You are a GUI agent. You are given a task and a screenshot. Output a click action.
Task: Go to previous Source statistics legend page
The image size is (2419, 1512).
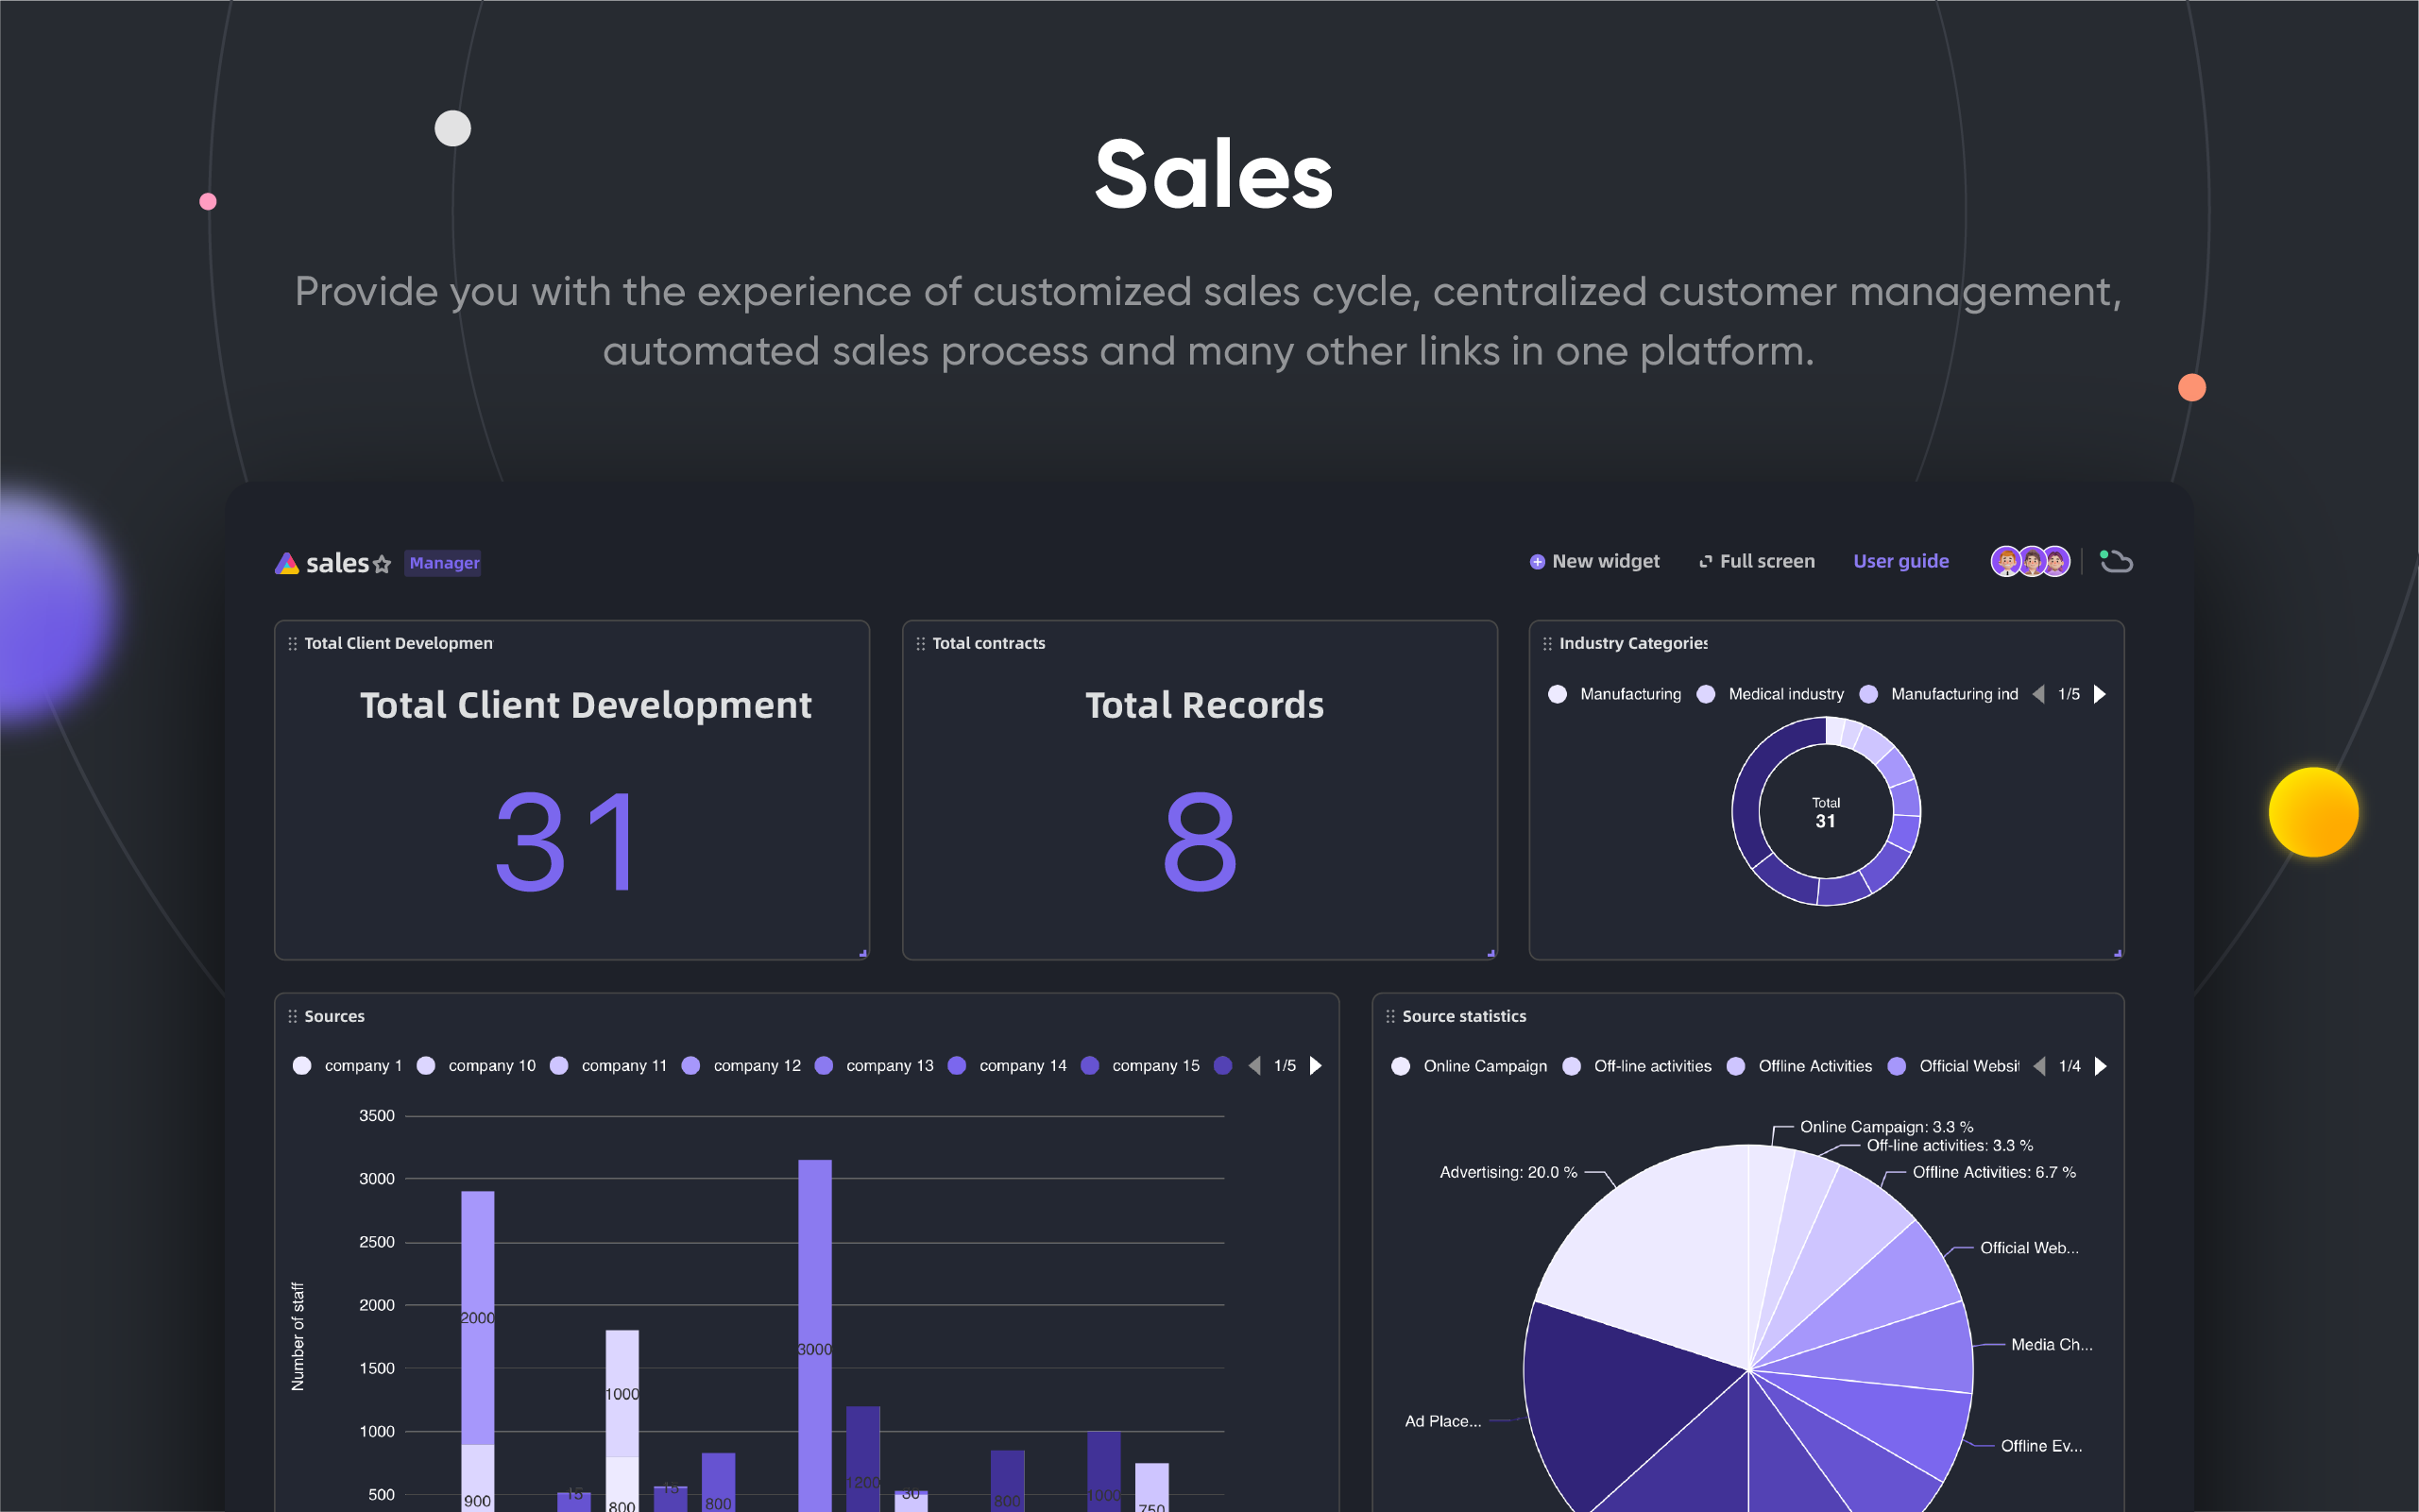pos(2039,1066)
